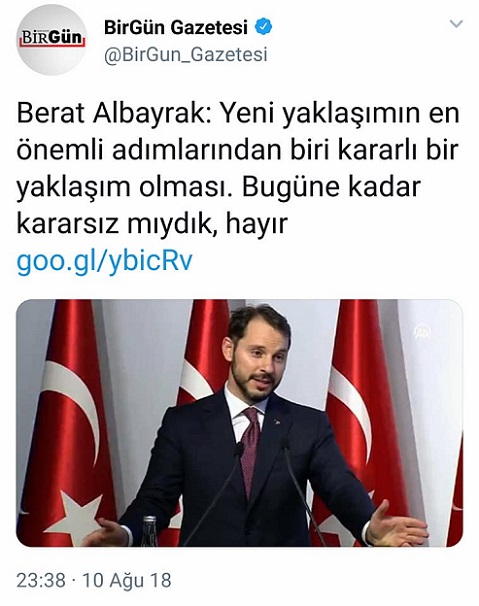Click the word hayır ending the tweet
The image size is (479, 606).
click(x=257, y=225)
